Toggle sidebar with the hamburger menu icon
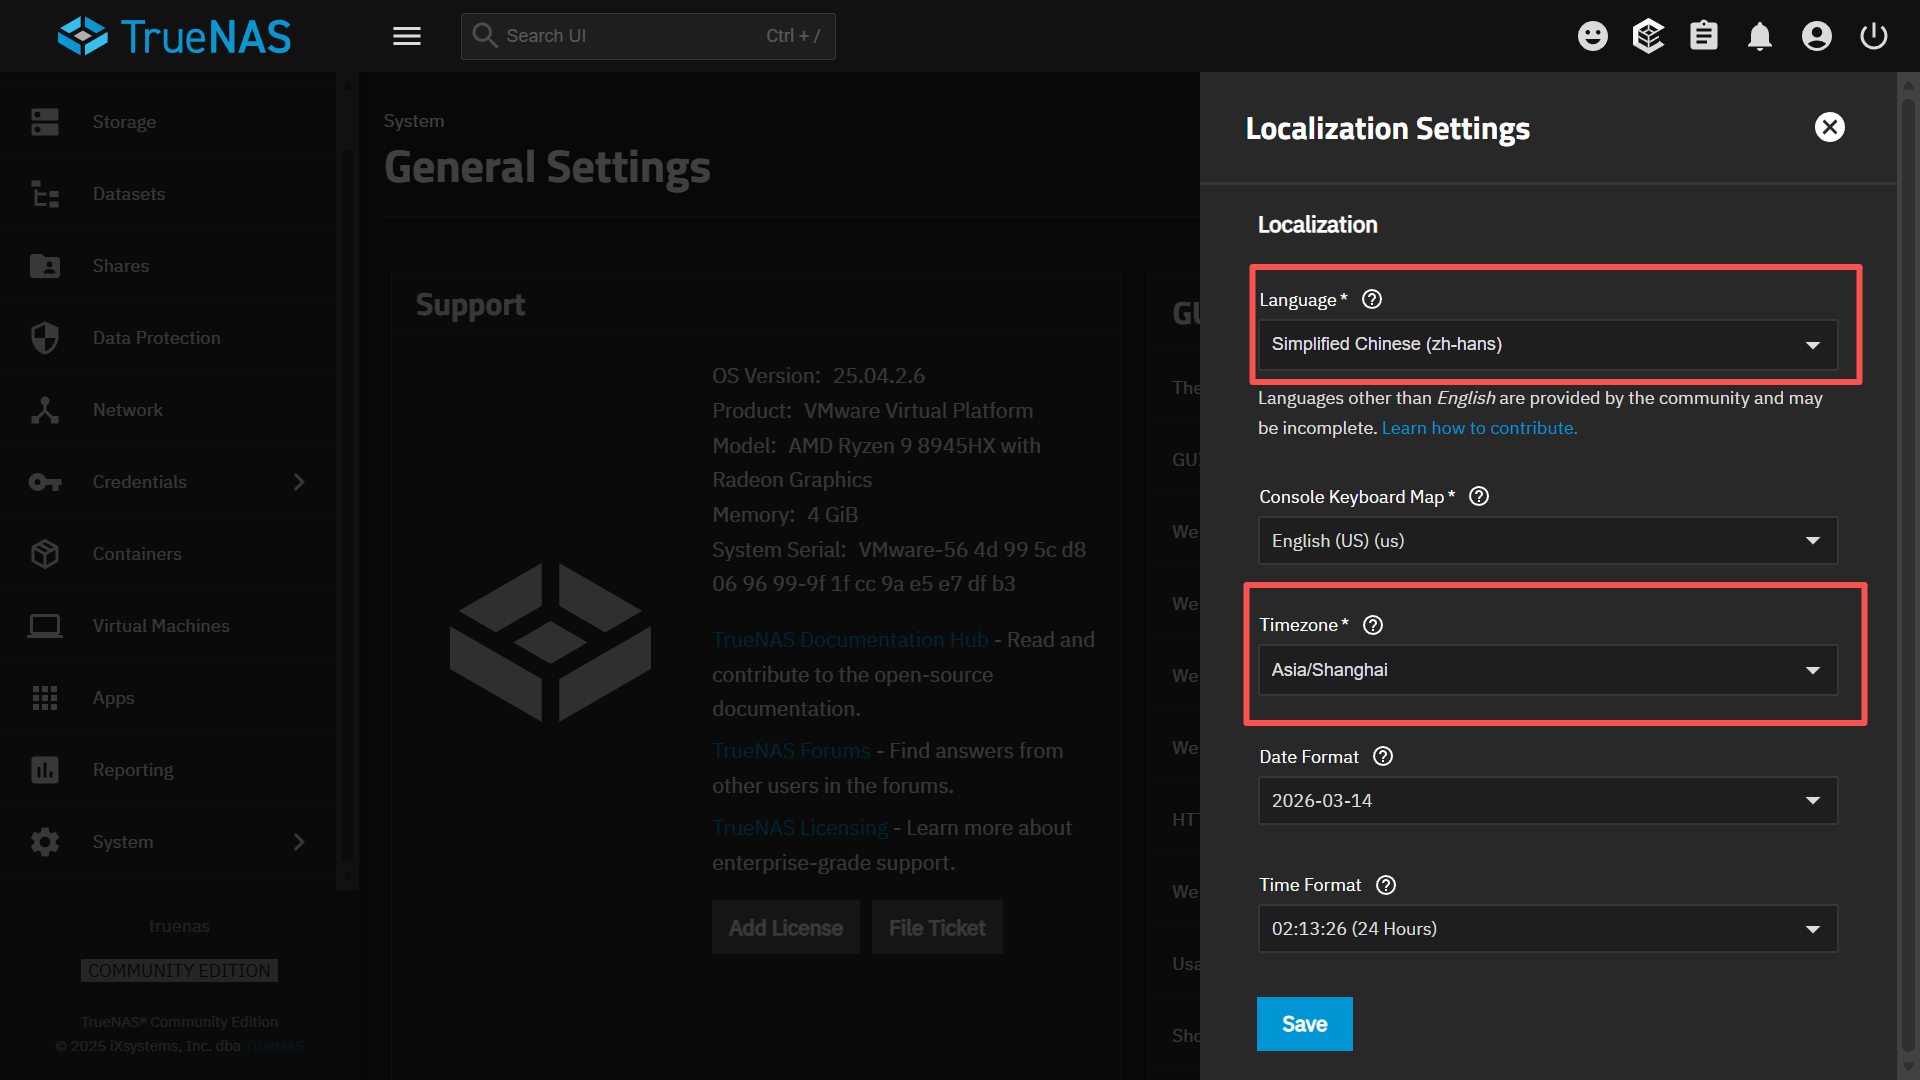1920x1080 pixels. point(406,36)
